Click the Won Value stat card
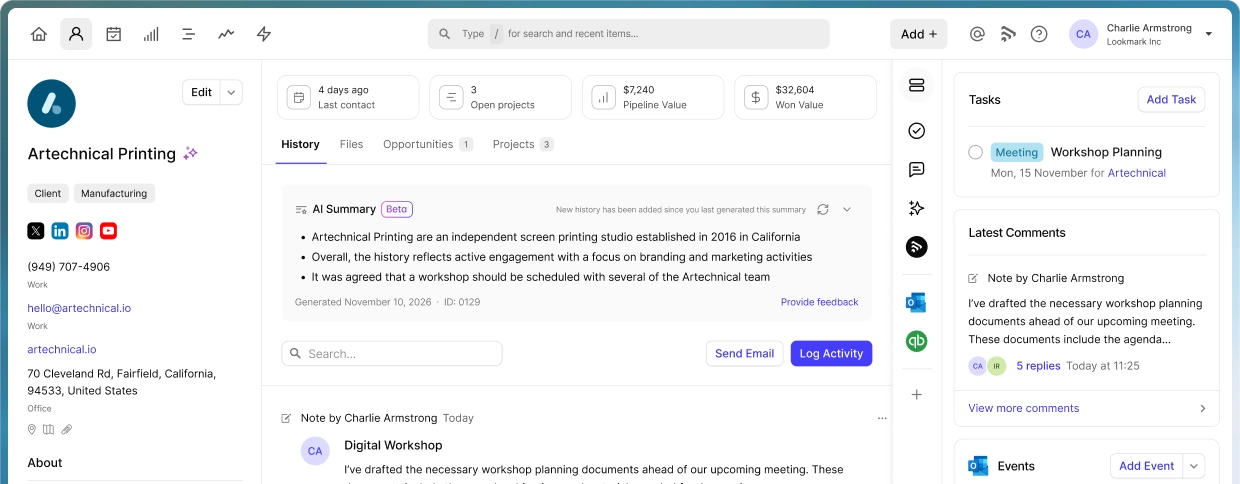This screenshot has width=1240, height=484. click(805, 97)
